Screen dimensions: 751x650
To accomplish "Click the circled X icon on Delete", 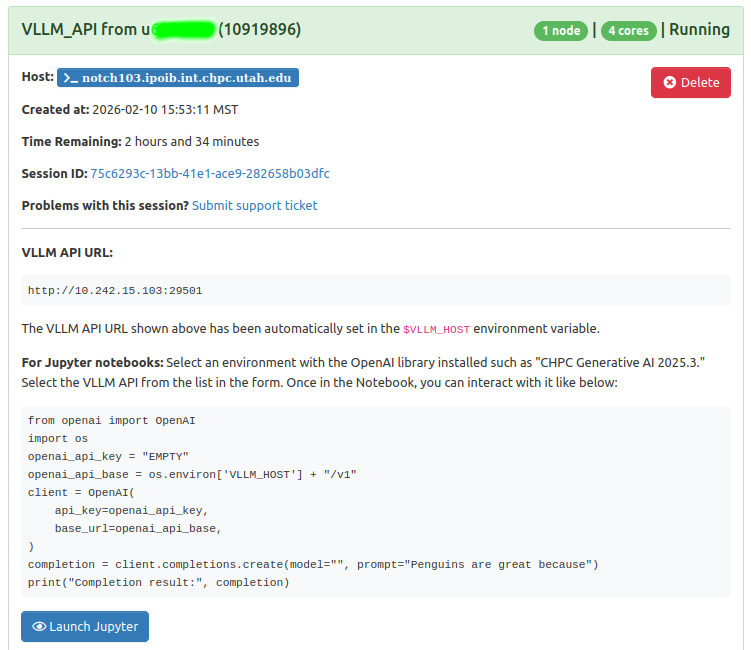I will 669,83.
